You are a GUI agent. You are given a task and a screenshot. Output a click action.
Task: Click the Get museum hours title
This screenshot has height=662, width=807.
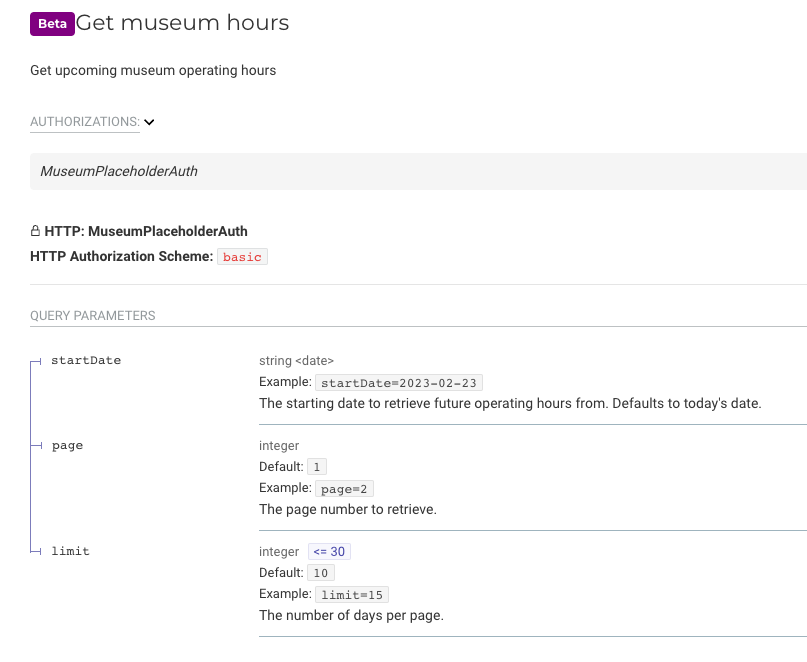187,22
